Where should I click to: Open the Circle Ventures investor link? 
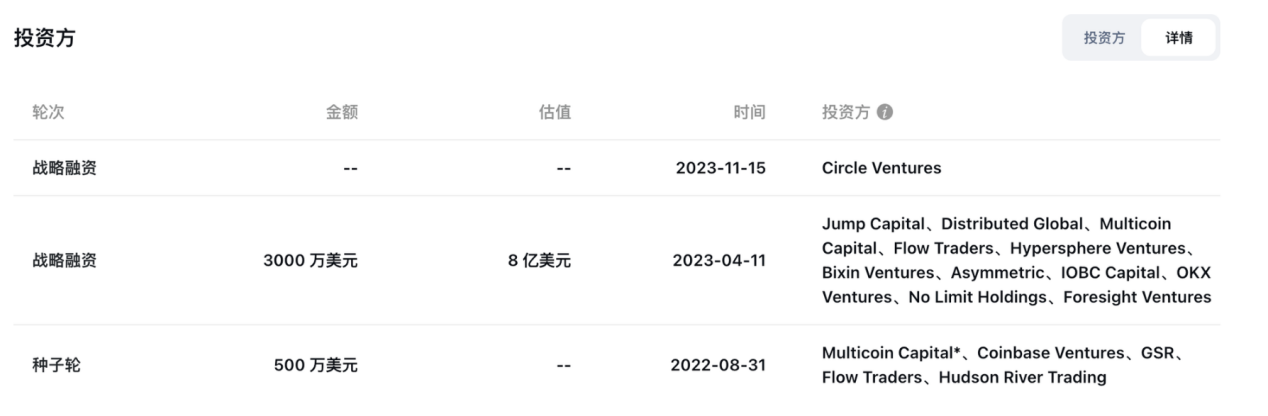pyautogui.click(x=881, y=168)
